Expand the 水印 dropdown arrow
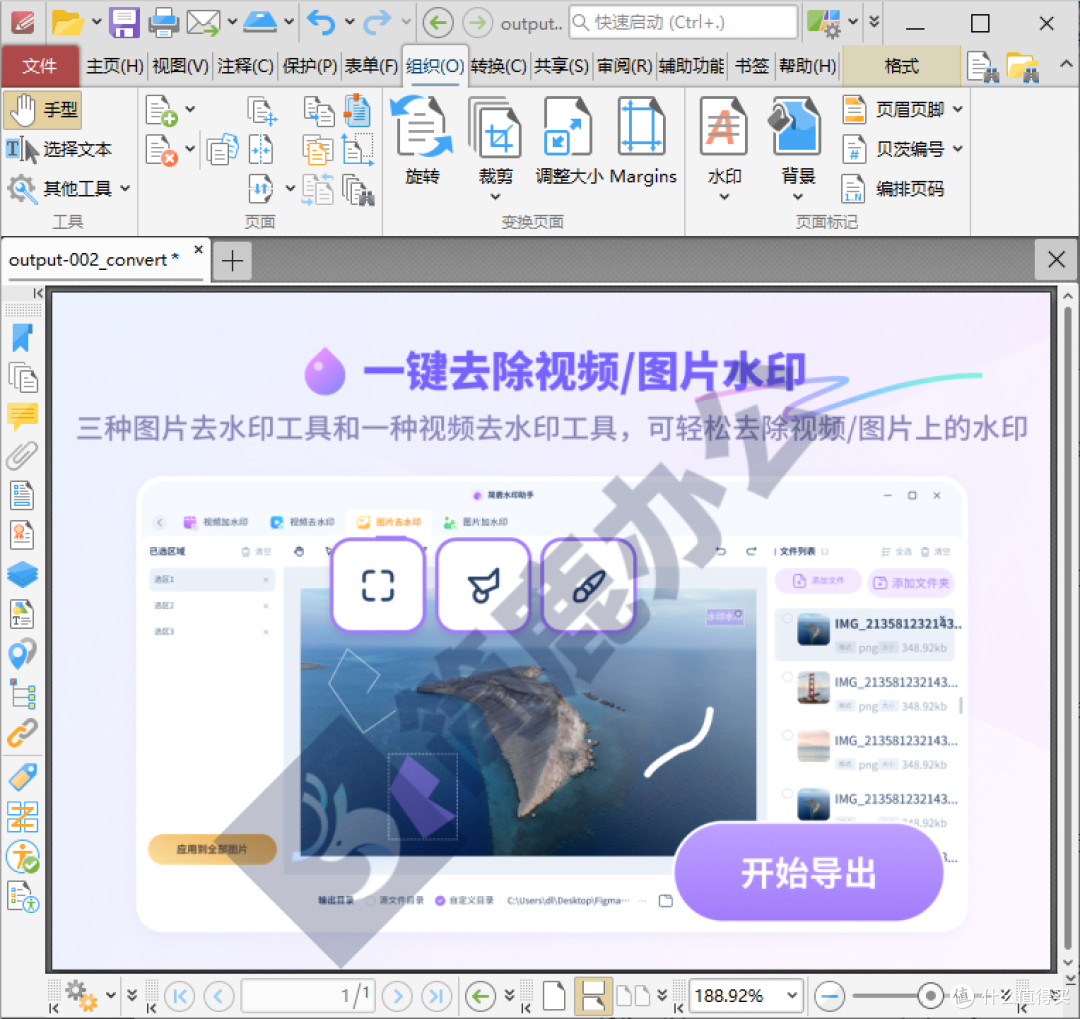Viewport: 1080px width, 1019px height. click(x=724, y=198)
